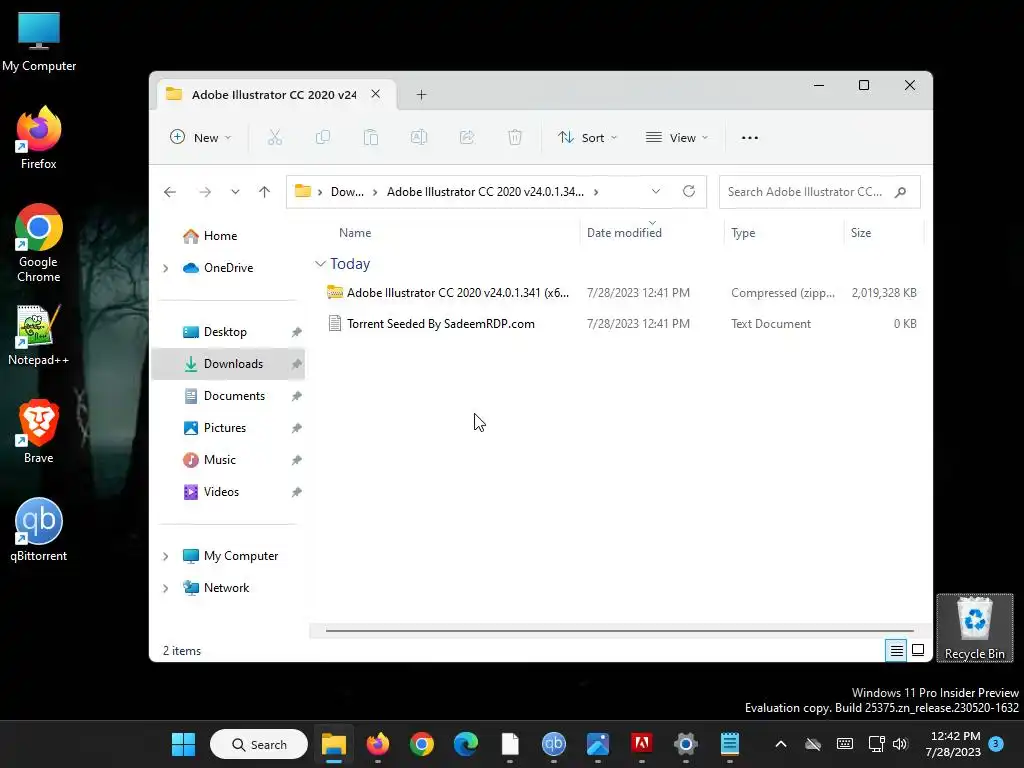The image size is (1024, 768).
Task: Click Dow... breadcrumb in address bar
Action: [347, 192]
